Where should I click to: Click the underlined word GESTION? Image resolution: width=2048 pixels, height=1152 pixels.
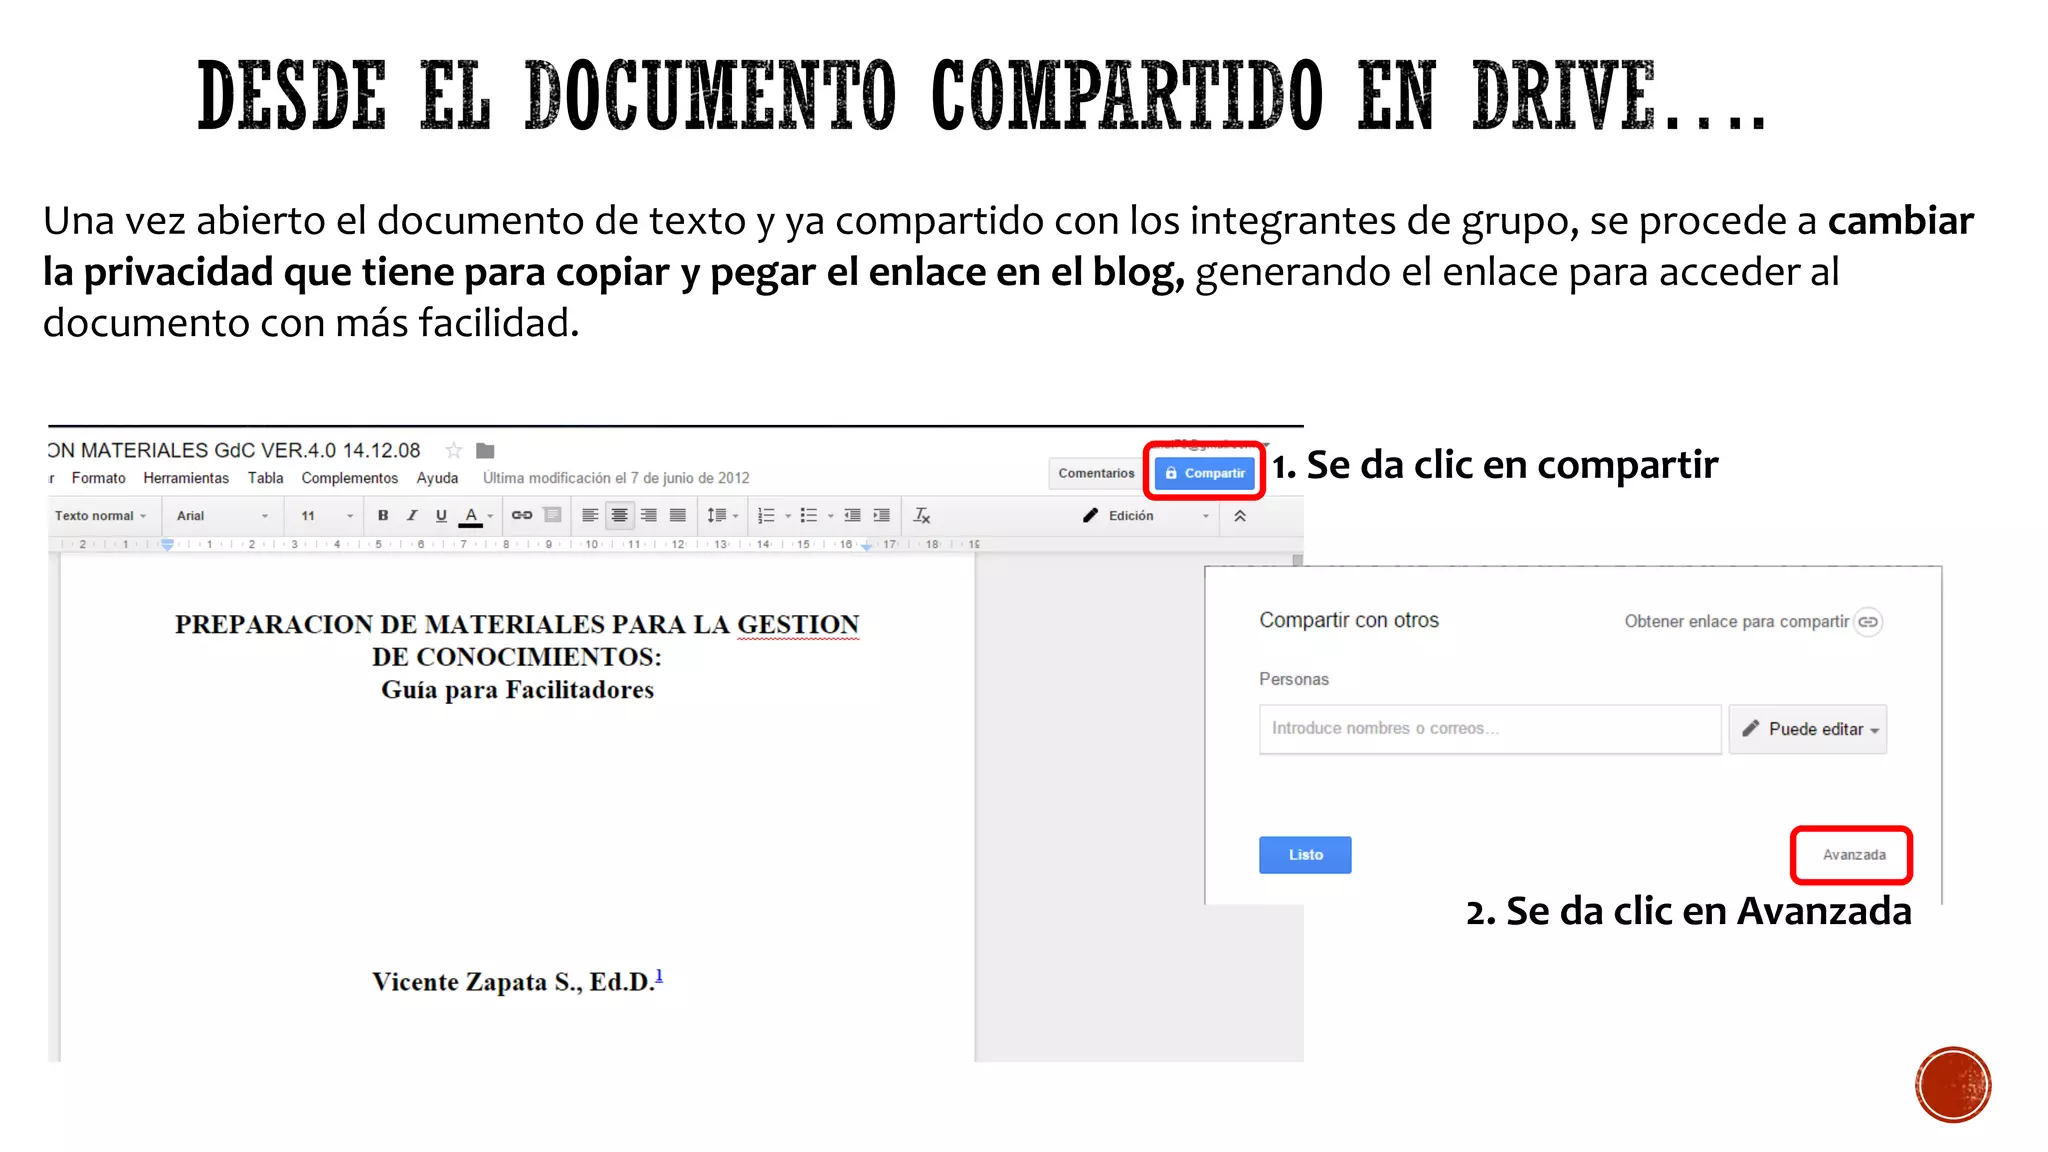[798, 625]
